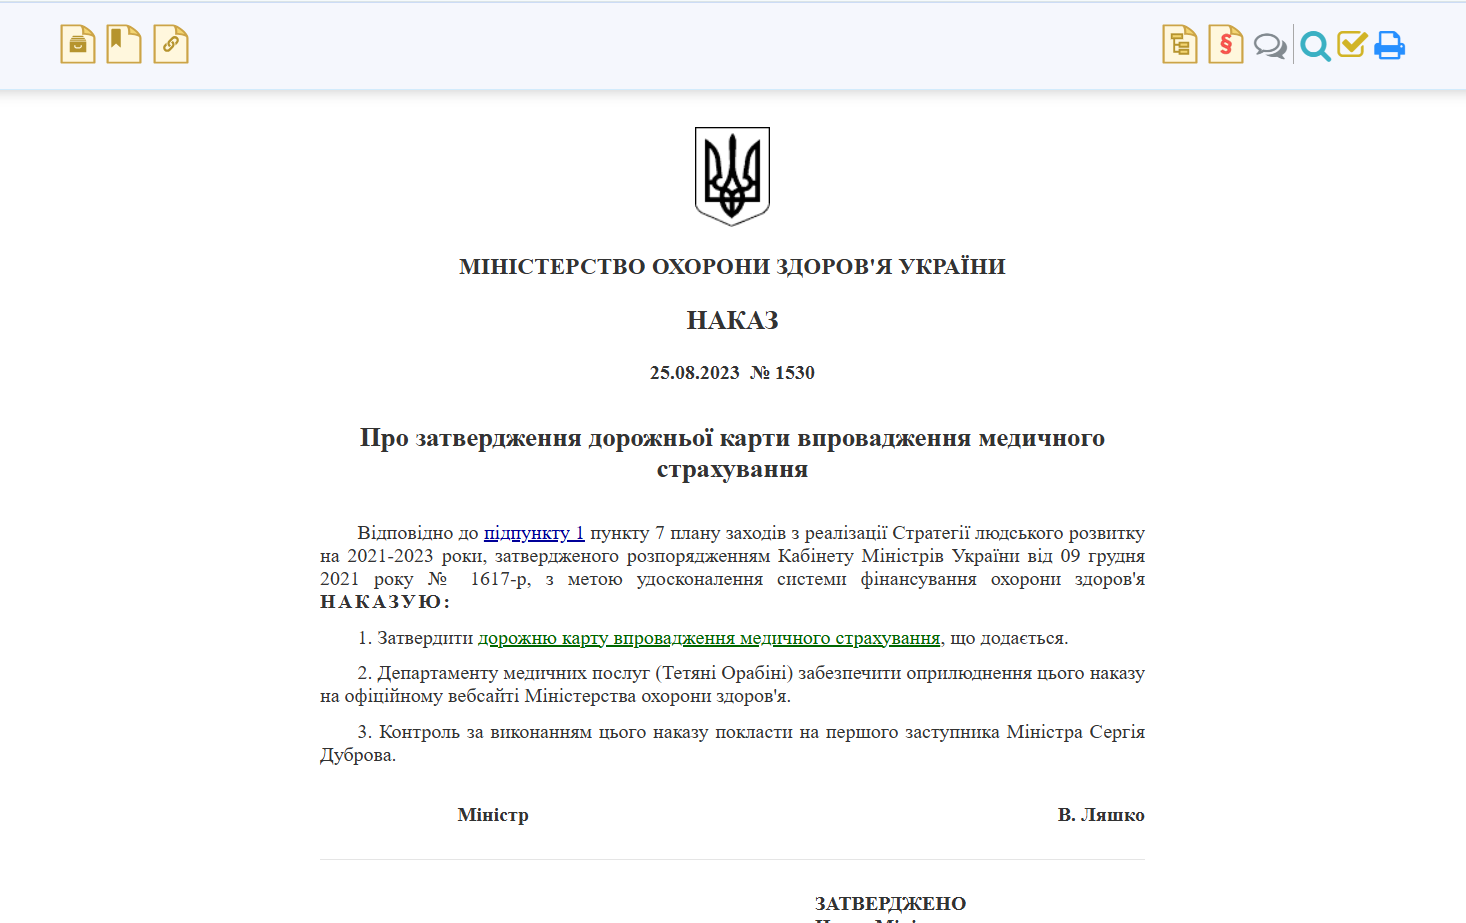
Task: Click the heading 'МІНІСТЕРСТВО ОХОРОНИ ЗДОРОВ'Я УКРАЇНИ'
Action: pyautogui.click(x=732, y=266)
